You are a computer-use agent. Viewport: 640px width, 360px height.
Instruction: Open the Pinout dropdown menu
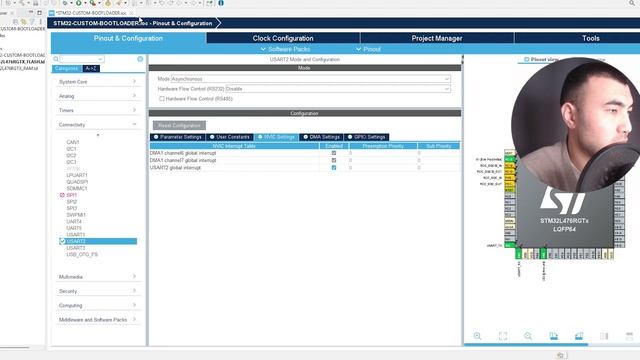click(368, 49)
